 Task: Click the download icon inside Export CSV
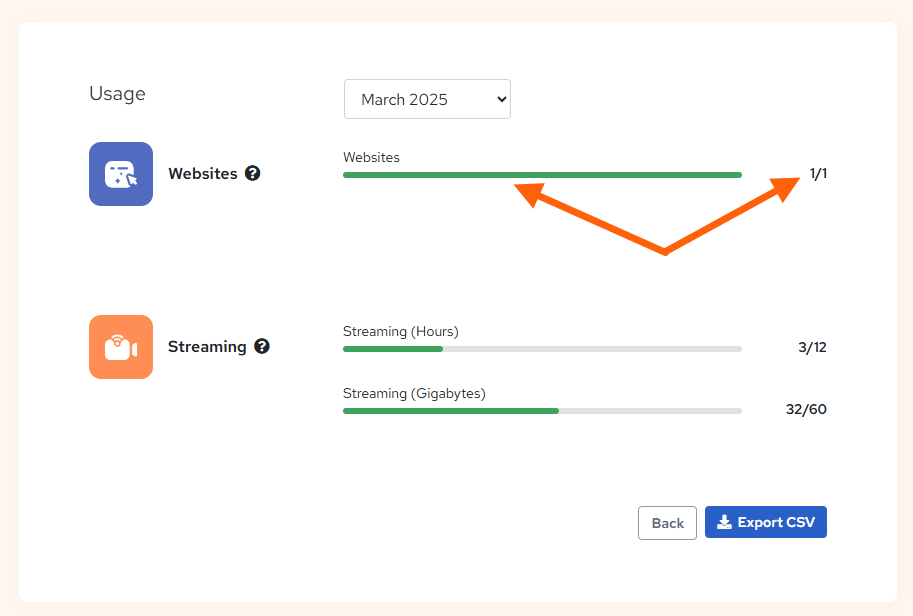(x=723, y=521)
